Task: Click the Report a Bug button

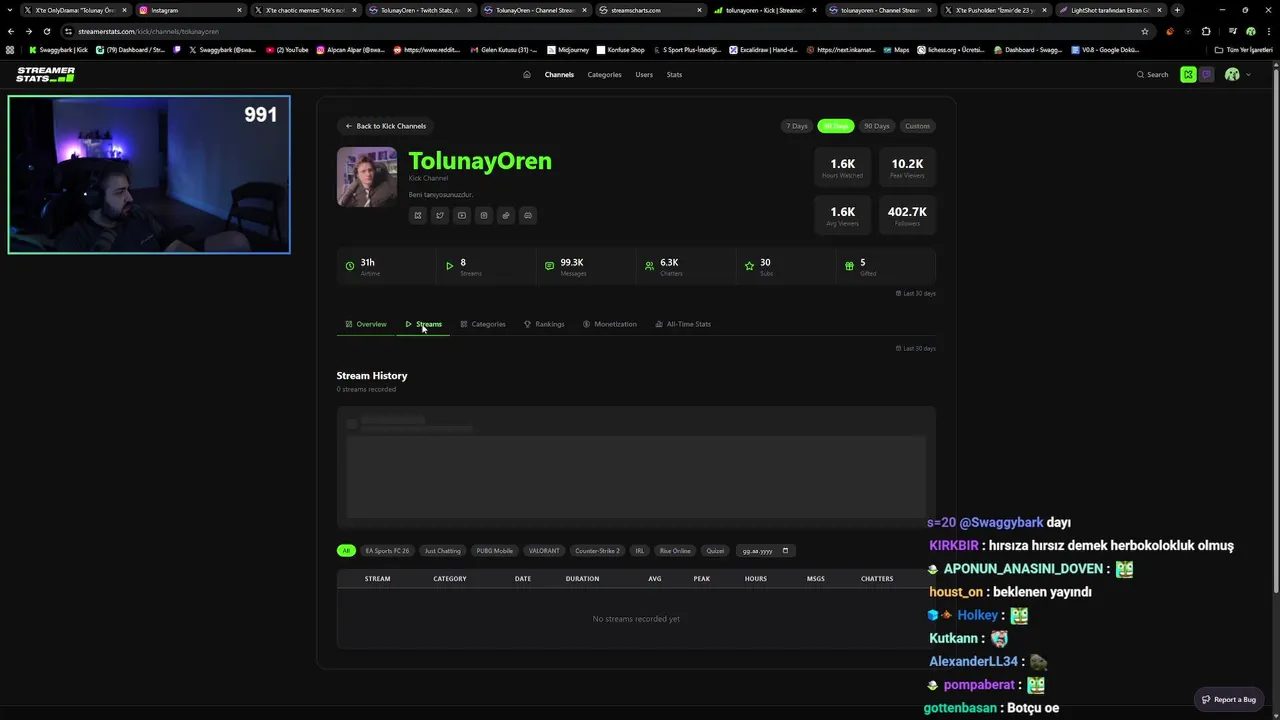Action: pyautogui.click(x=1228, y=699)
